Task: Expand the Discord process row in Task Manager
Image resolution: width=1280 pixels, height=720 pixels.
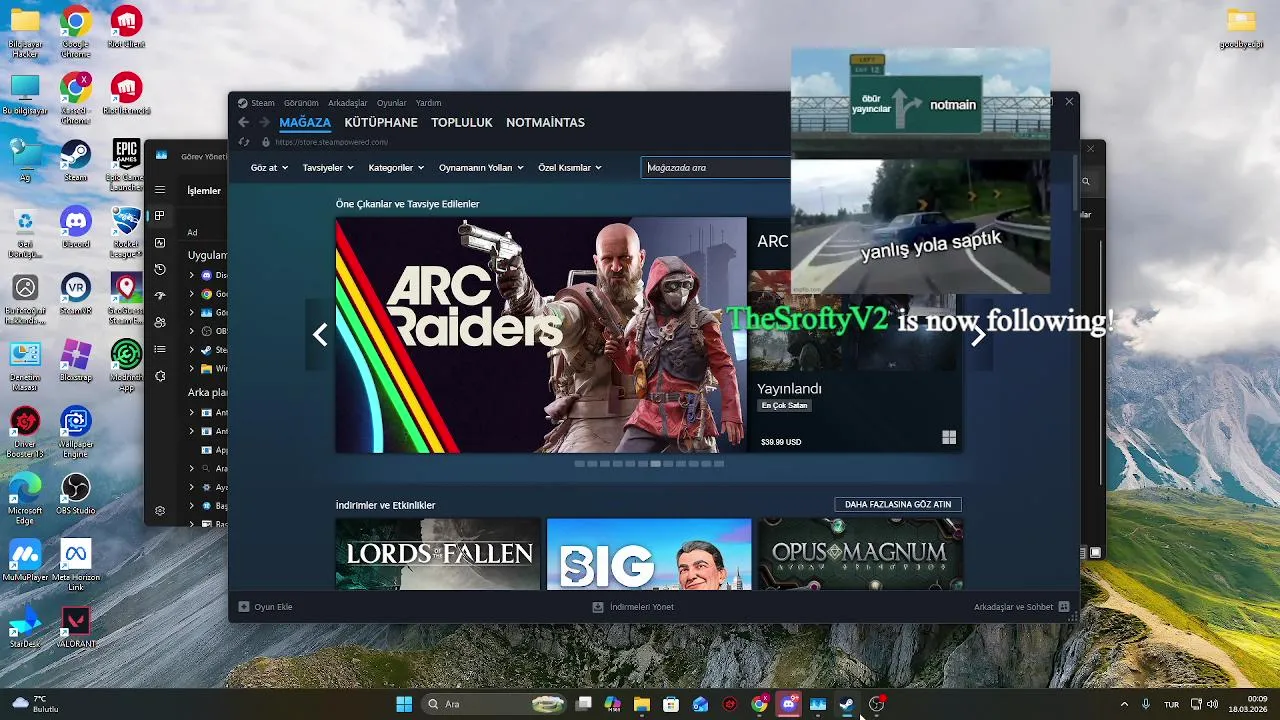Action: pos(192,275)
